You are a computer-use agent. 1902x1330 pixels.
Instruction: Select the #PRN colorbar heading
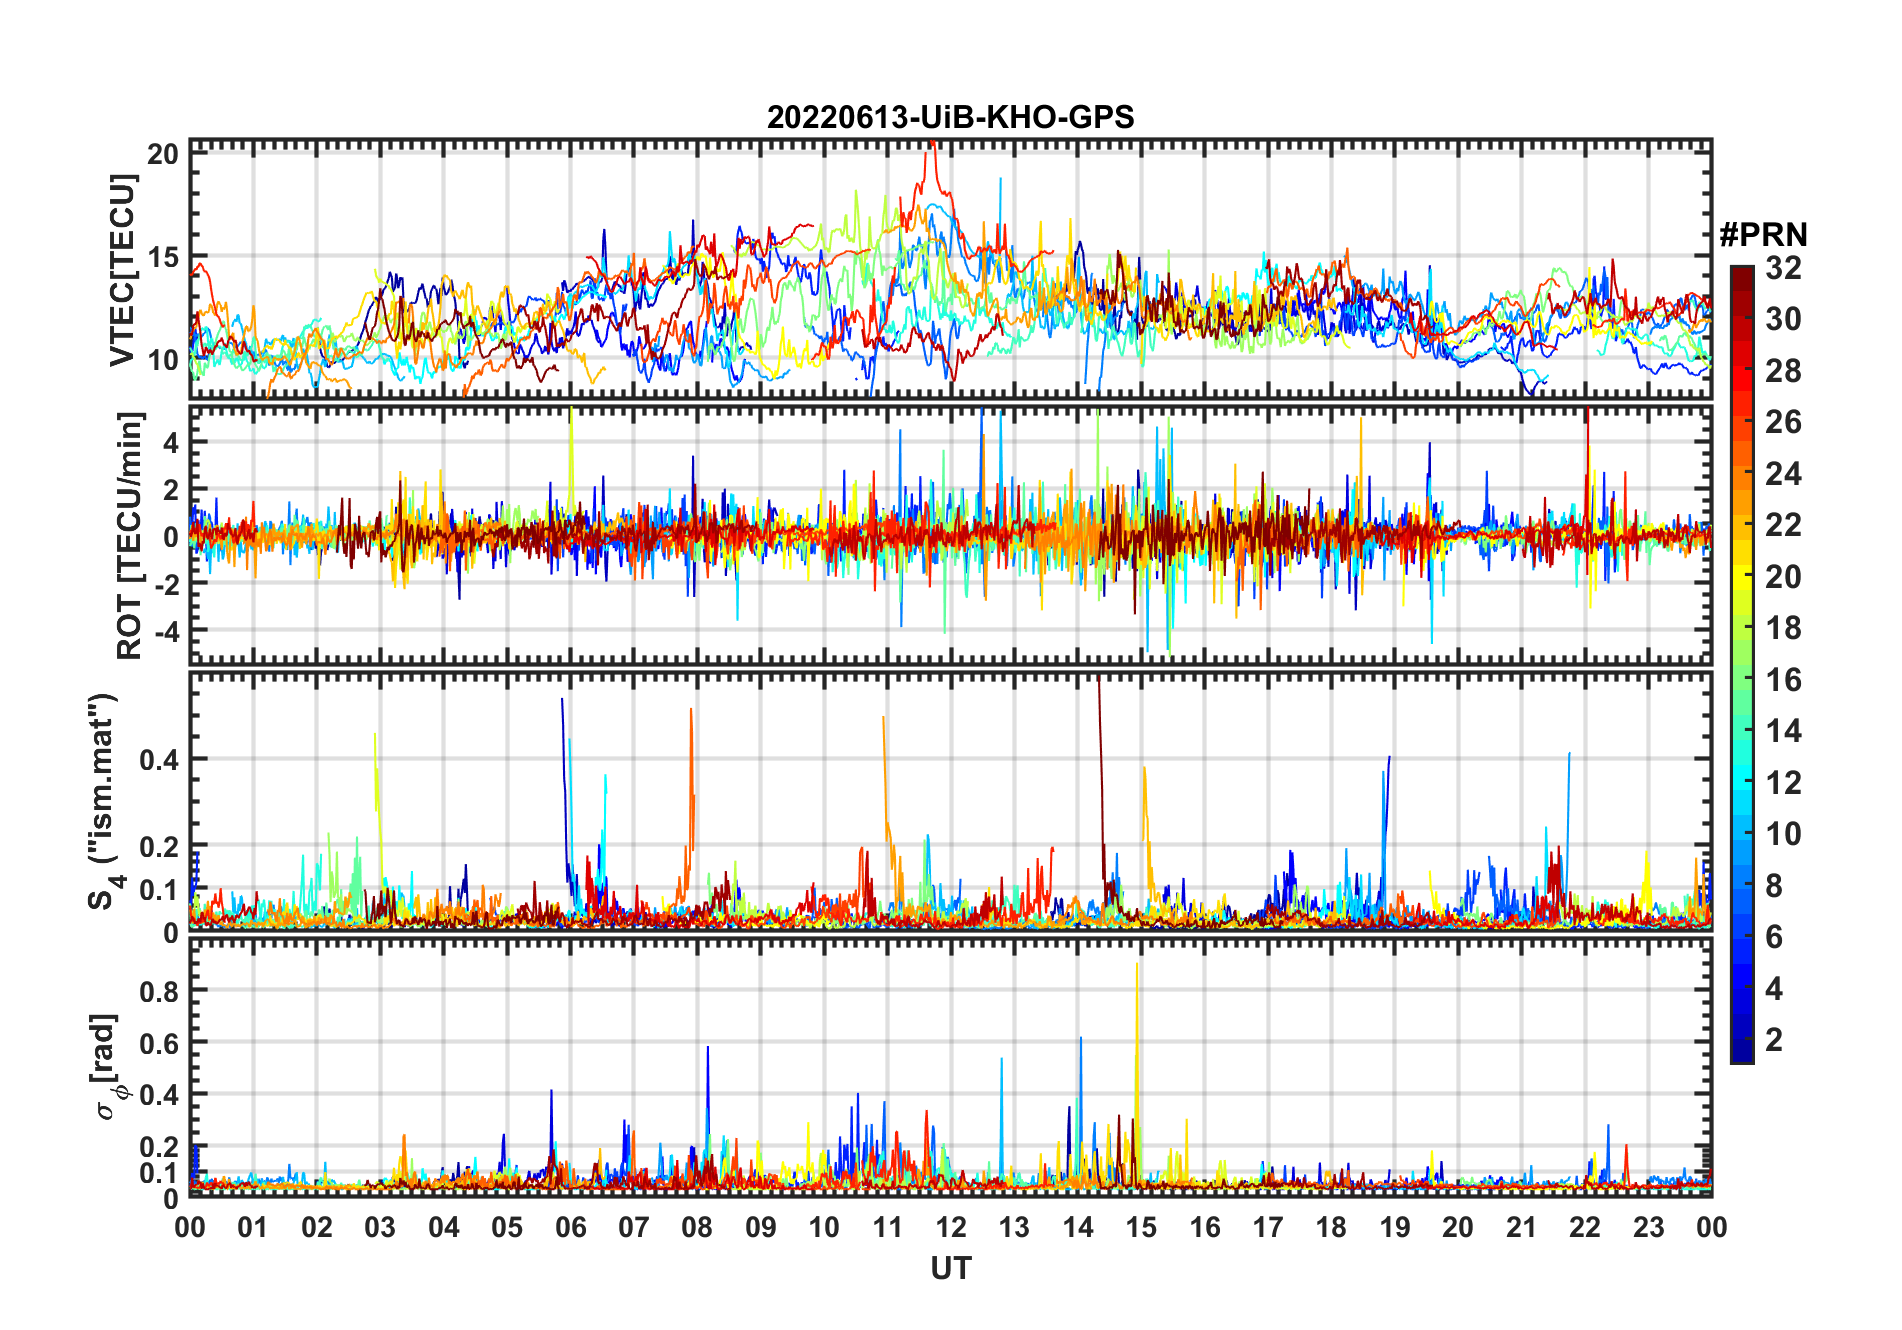(1763, 235)
